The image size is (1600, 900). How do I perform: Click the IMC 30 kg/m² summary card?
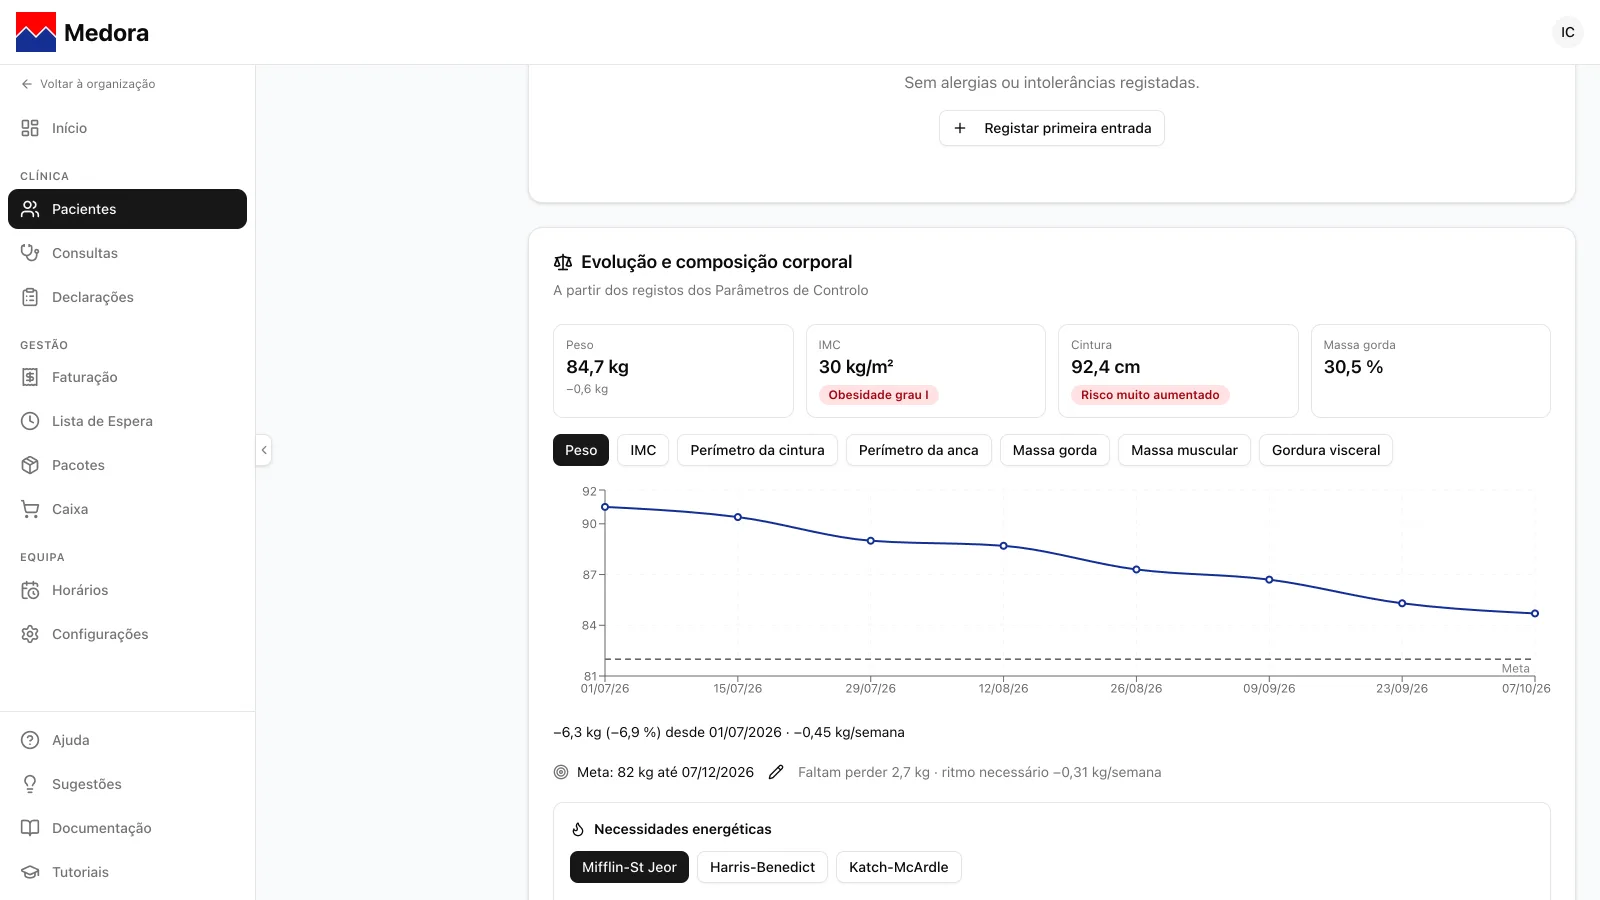coord(926,371)
